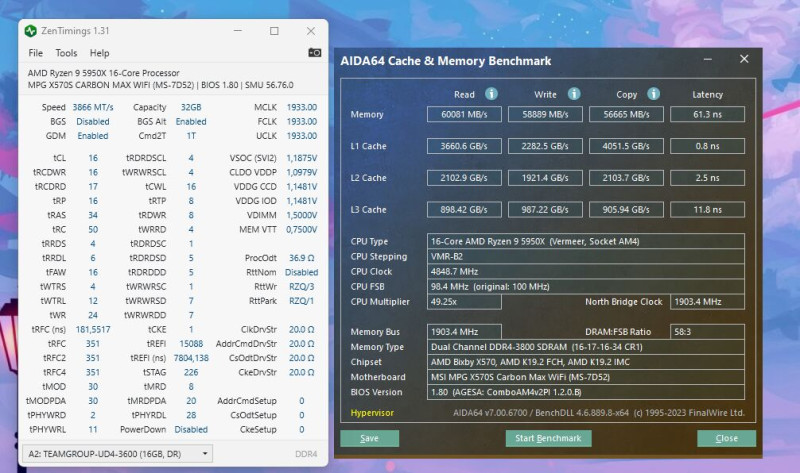Click the L2 Cache Read value 2102.9 GB/s
This screenshot has width=800, height=473.
coord(464,178)
